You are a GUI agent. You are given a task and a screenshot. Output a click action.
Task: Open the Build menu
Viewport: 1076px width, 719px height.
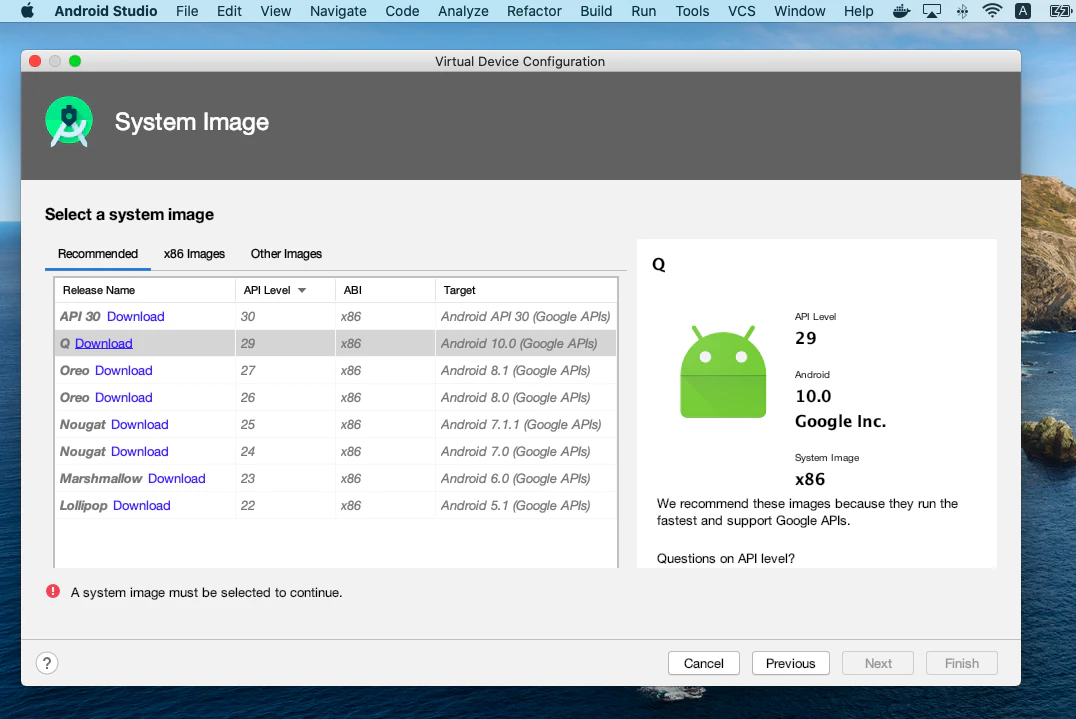coord(596,11)
